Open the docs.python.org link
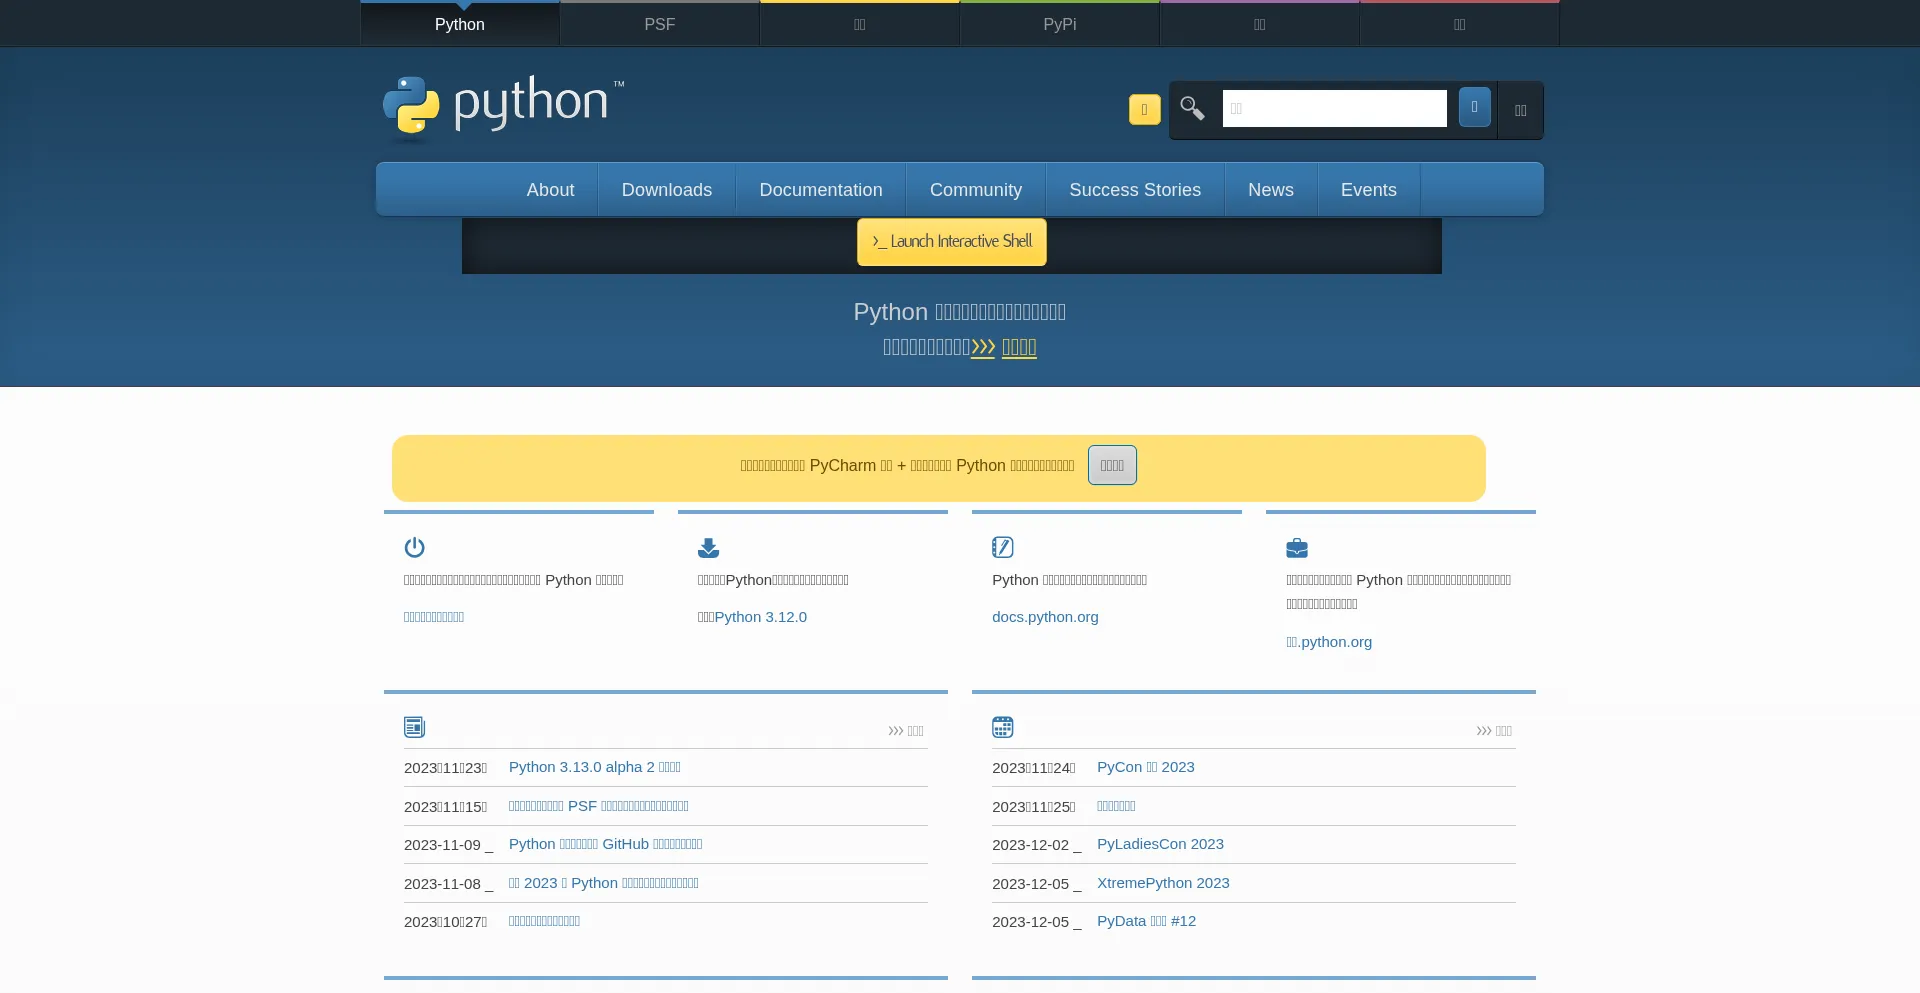This screenshot has width=1920, height=993. click(1045, 617)
